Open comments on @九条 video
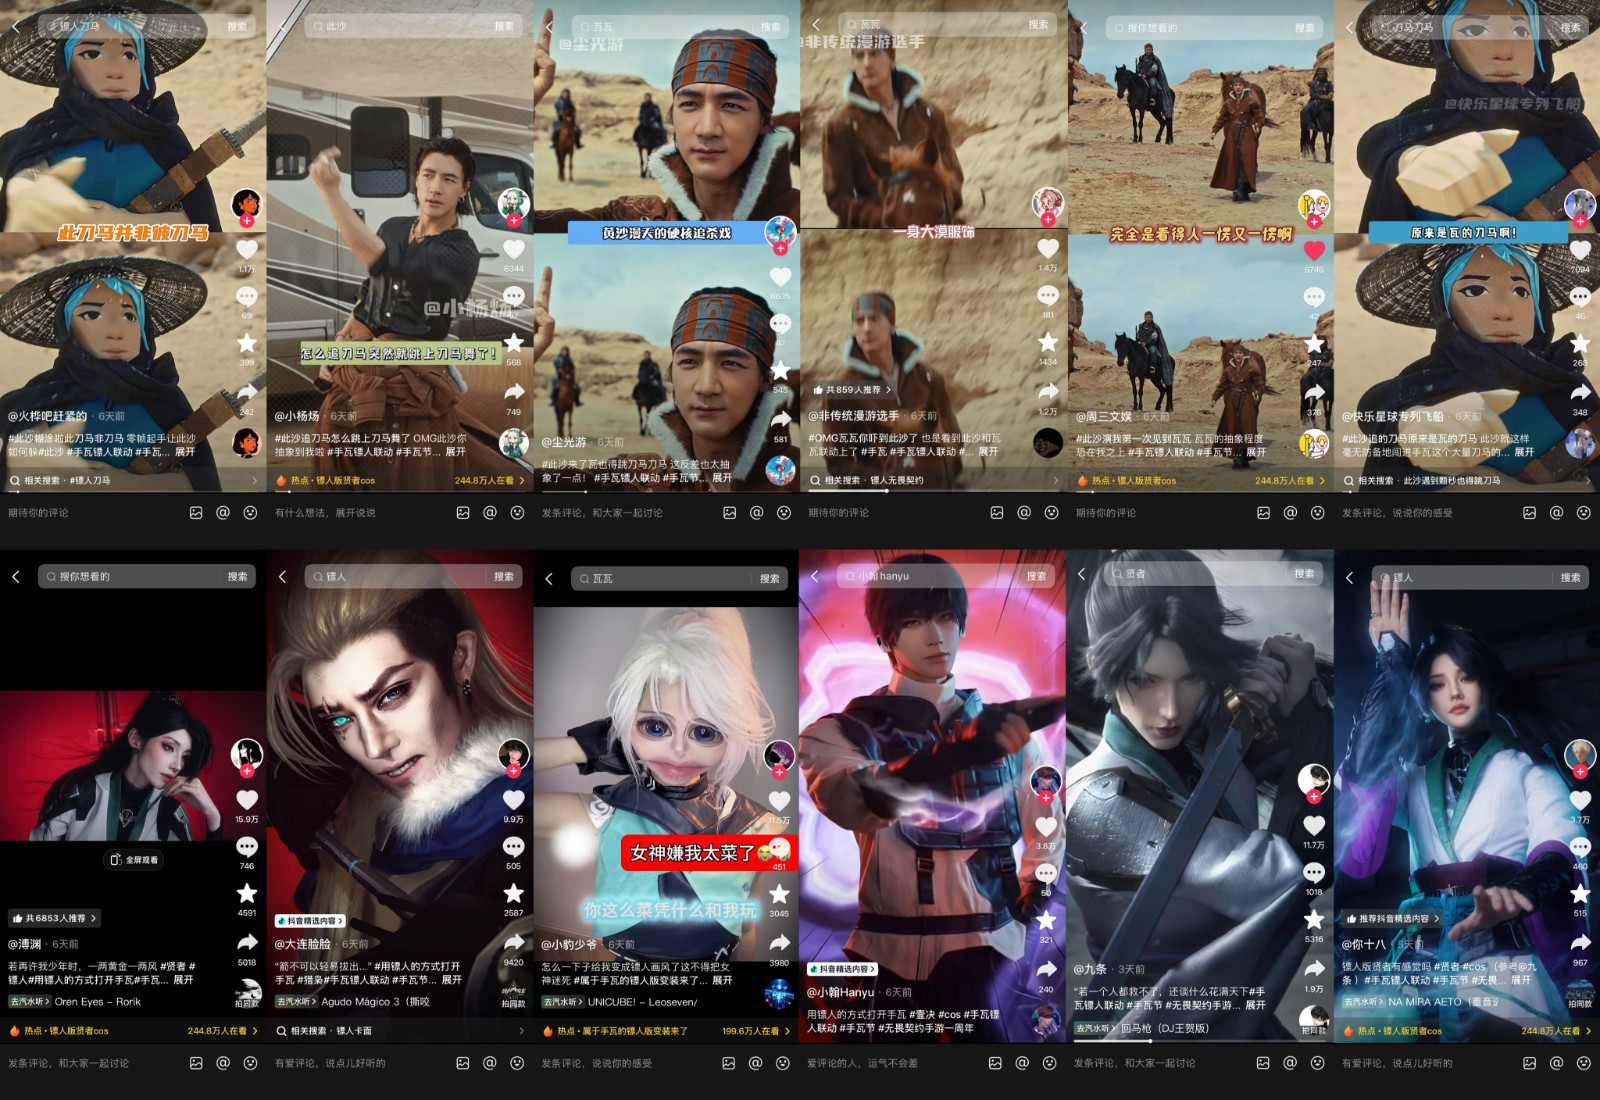 point(1314,873)
